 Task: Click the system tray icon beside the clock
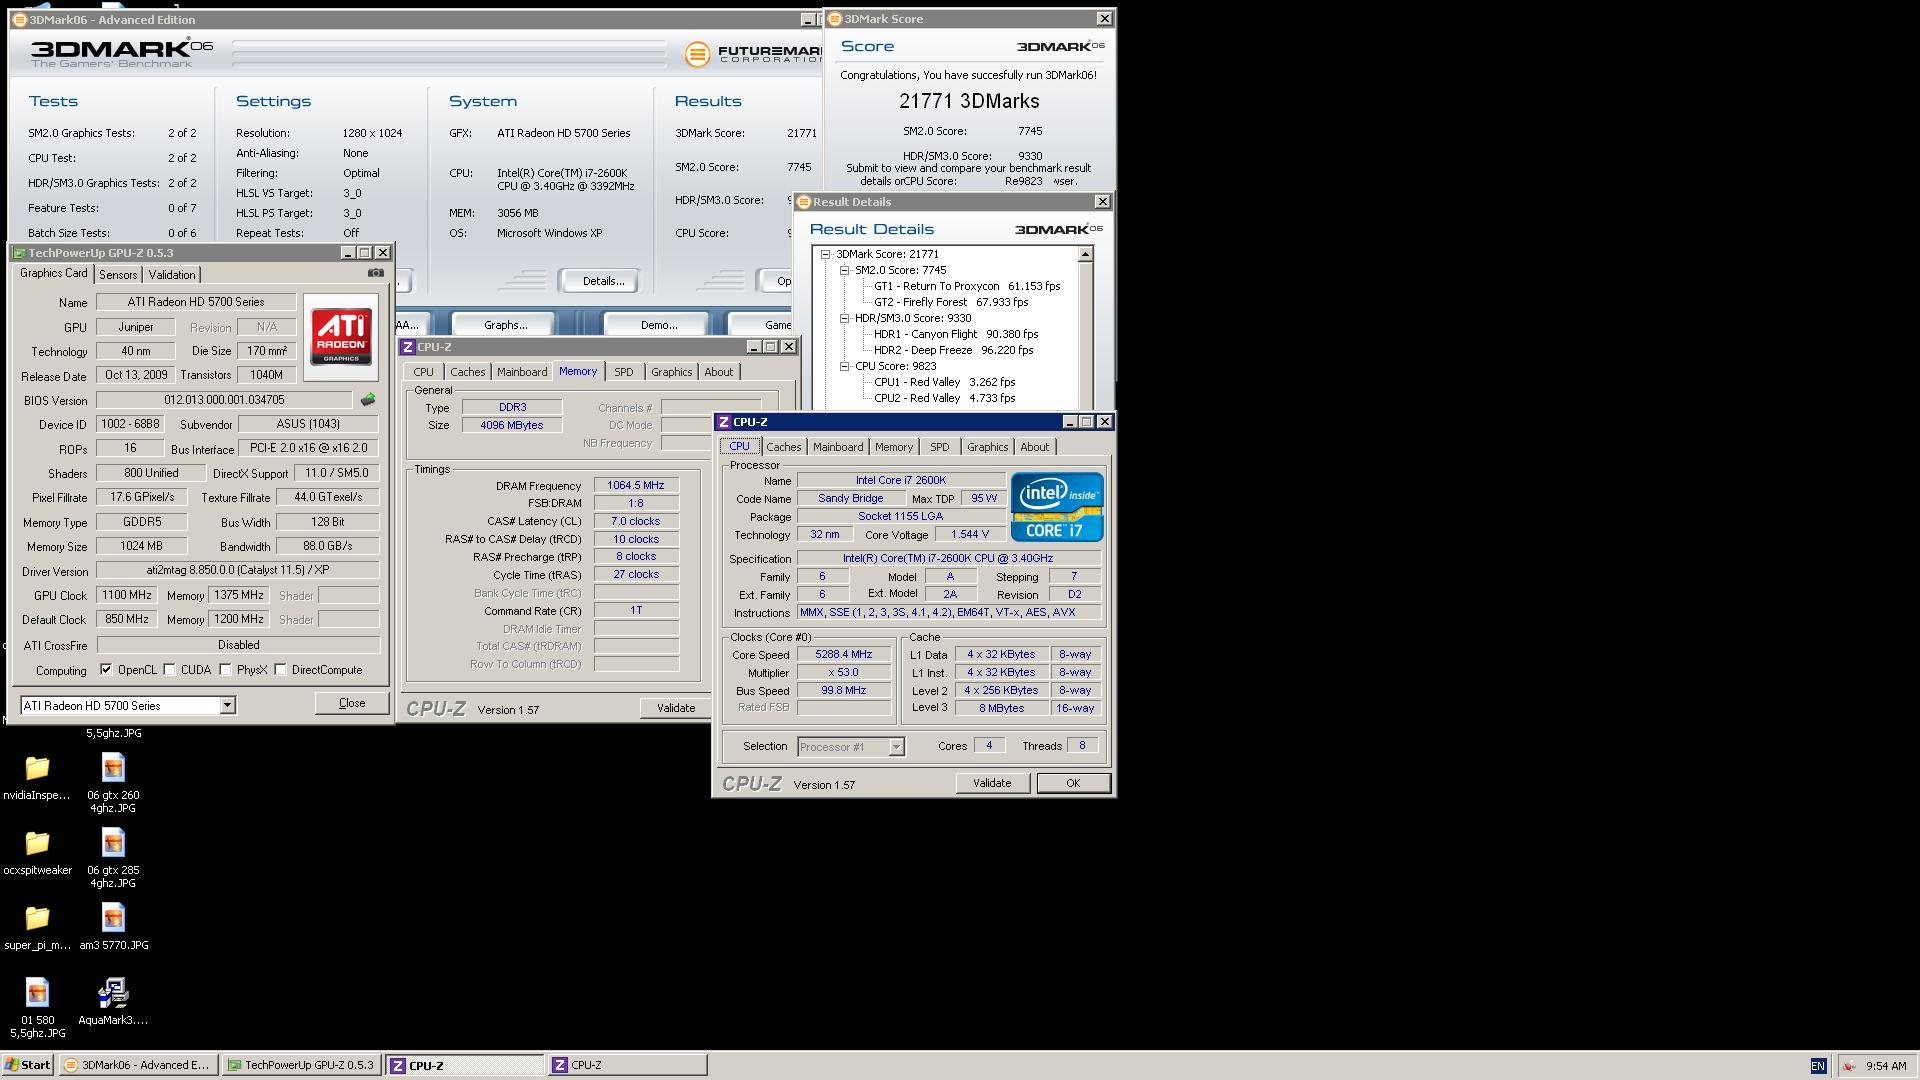click(1849, 1066)
